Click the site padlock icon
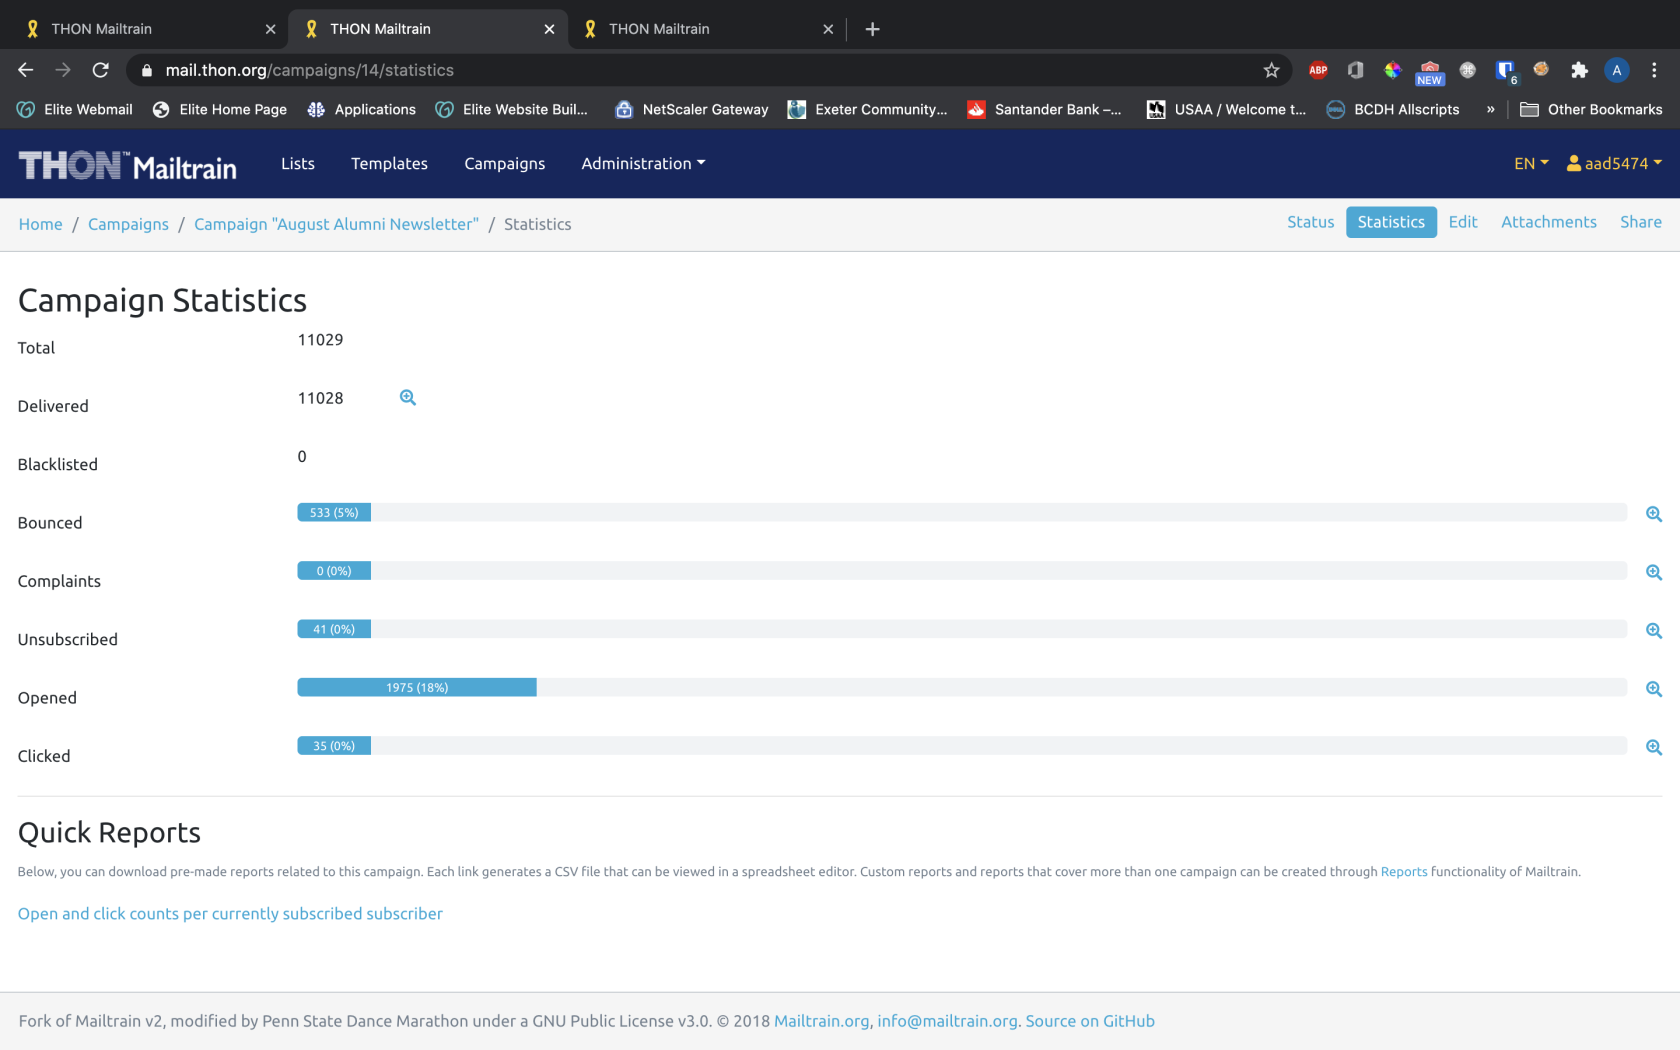1680x1050 pixels. point(147,70)
